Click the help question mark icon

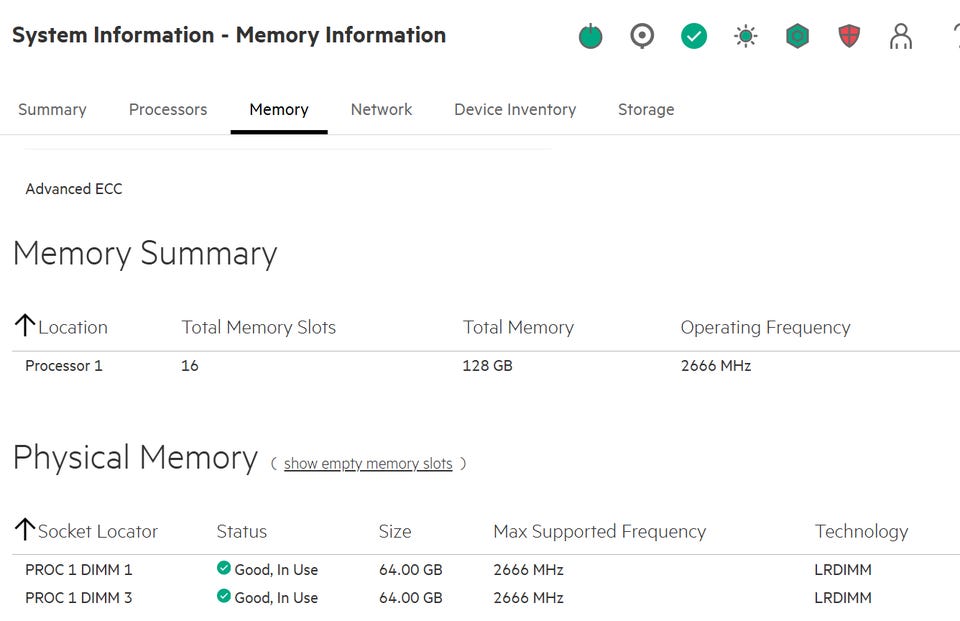click(x=953, y=37)
